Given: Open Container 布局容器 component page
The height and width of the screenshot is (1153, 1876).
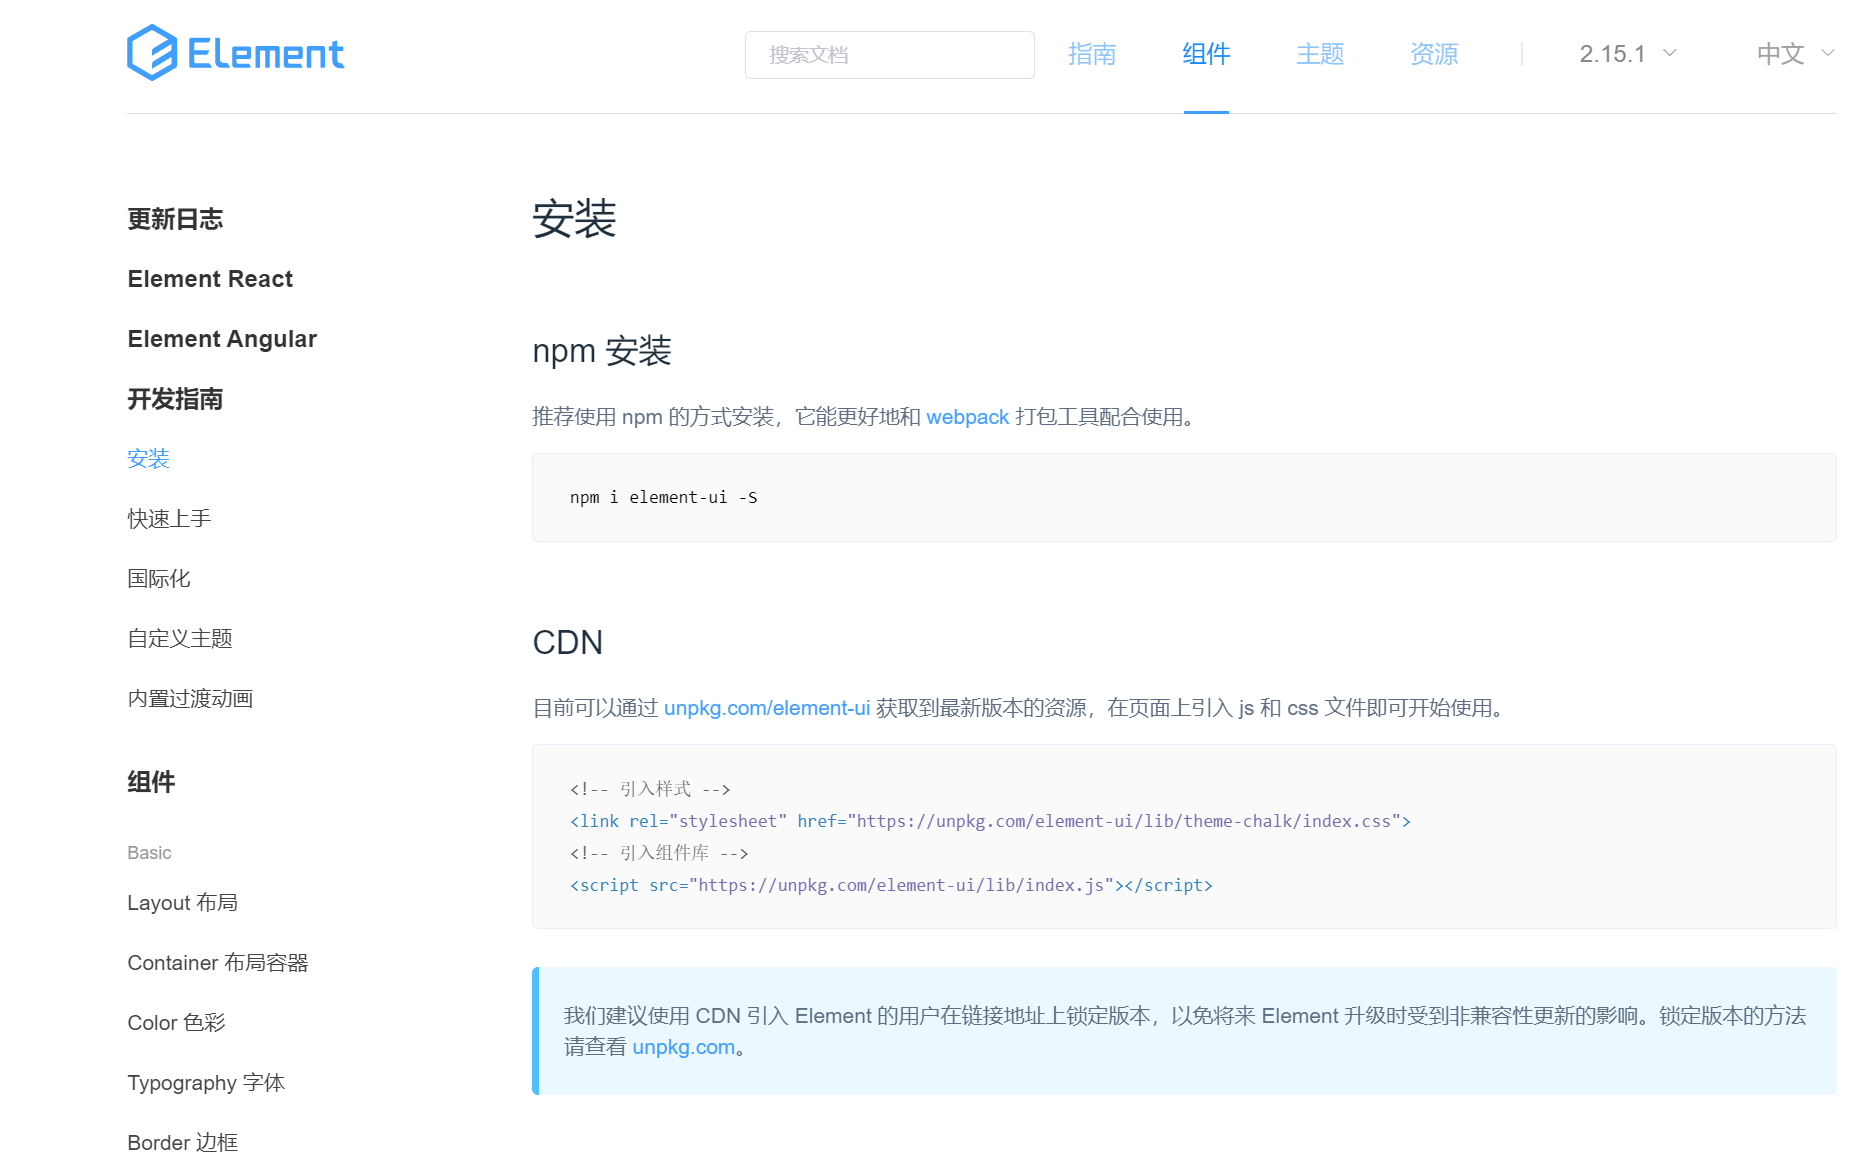Looking at the screenshot, I should coord(217,963).
